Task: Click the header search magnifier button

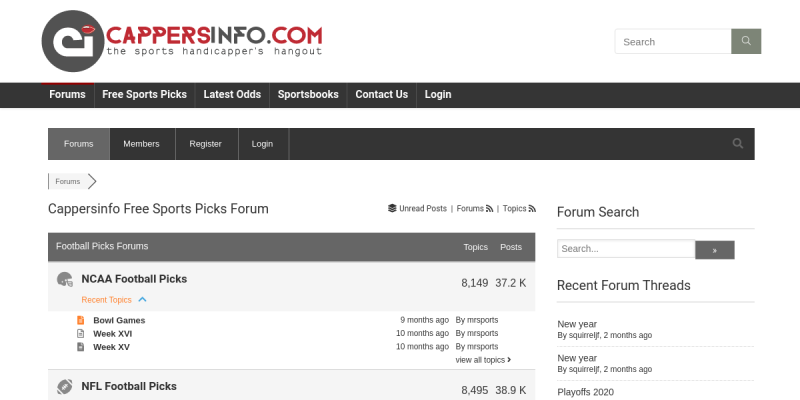Action: [746, 41]
